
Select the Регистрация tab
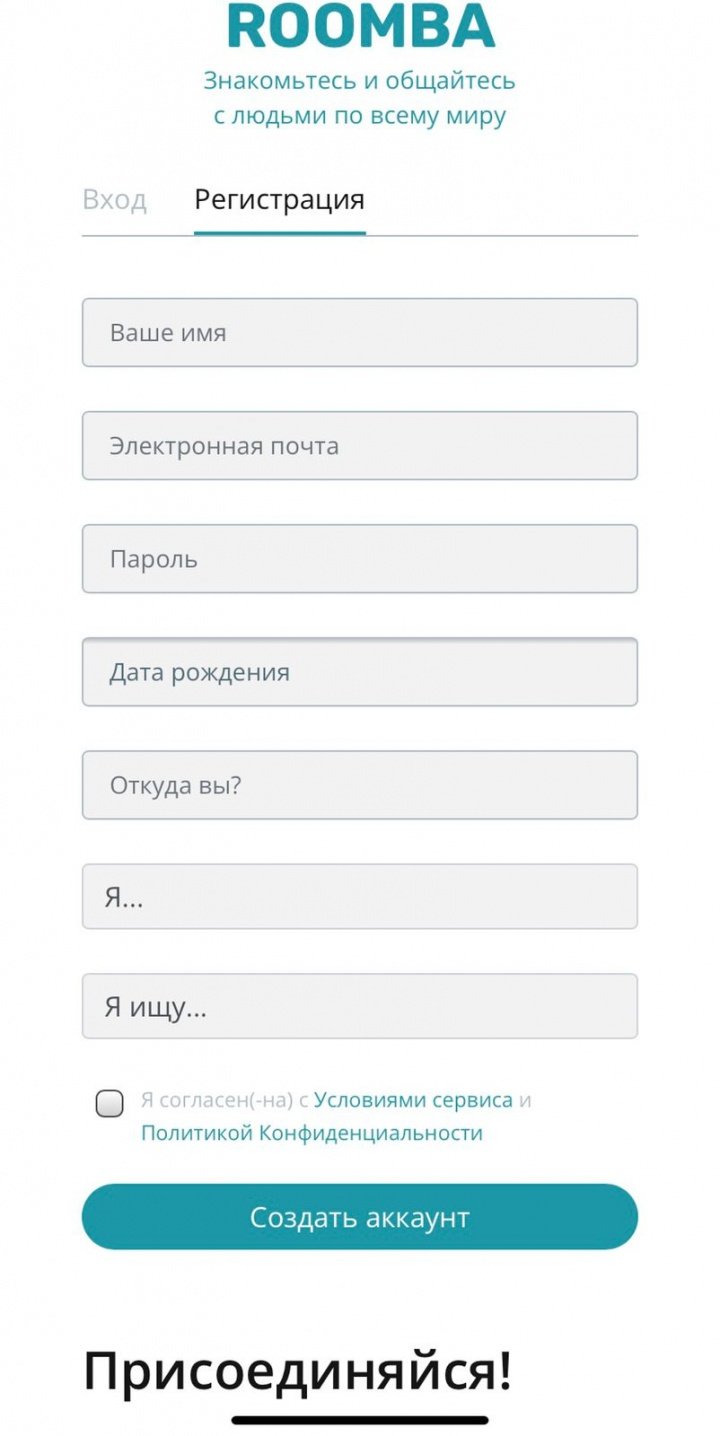(279, 200)
